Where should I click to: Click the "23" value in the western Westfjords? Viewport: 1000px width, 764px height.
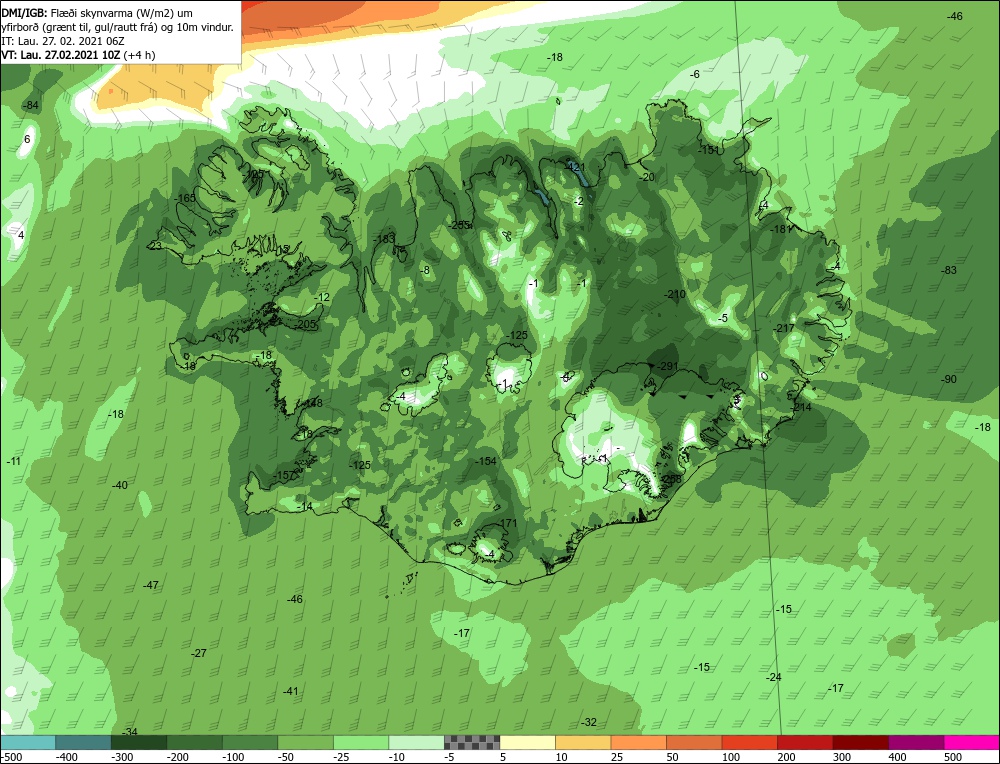click(x=156, y=246)
